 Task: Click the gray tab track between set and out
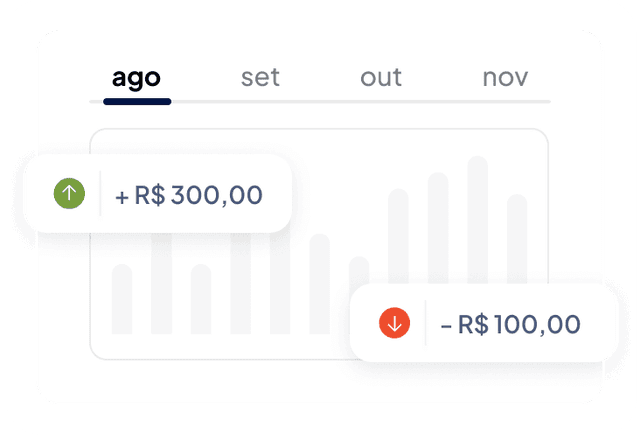pos(320,102)
